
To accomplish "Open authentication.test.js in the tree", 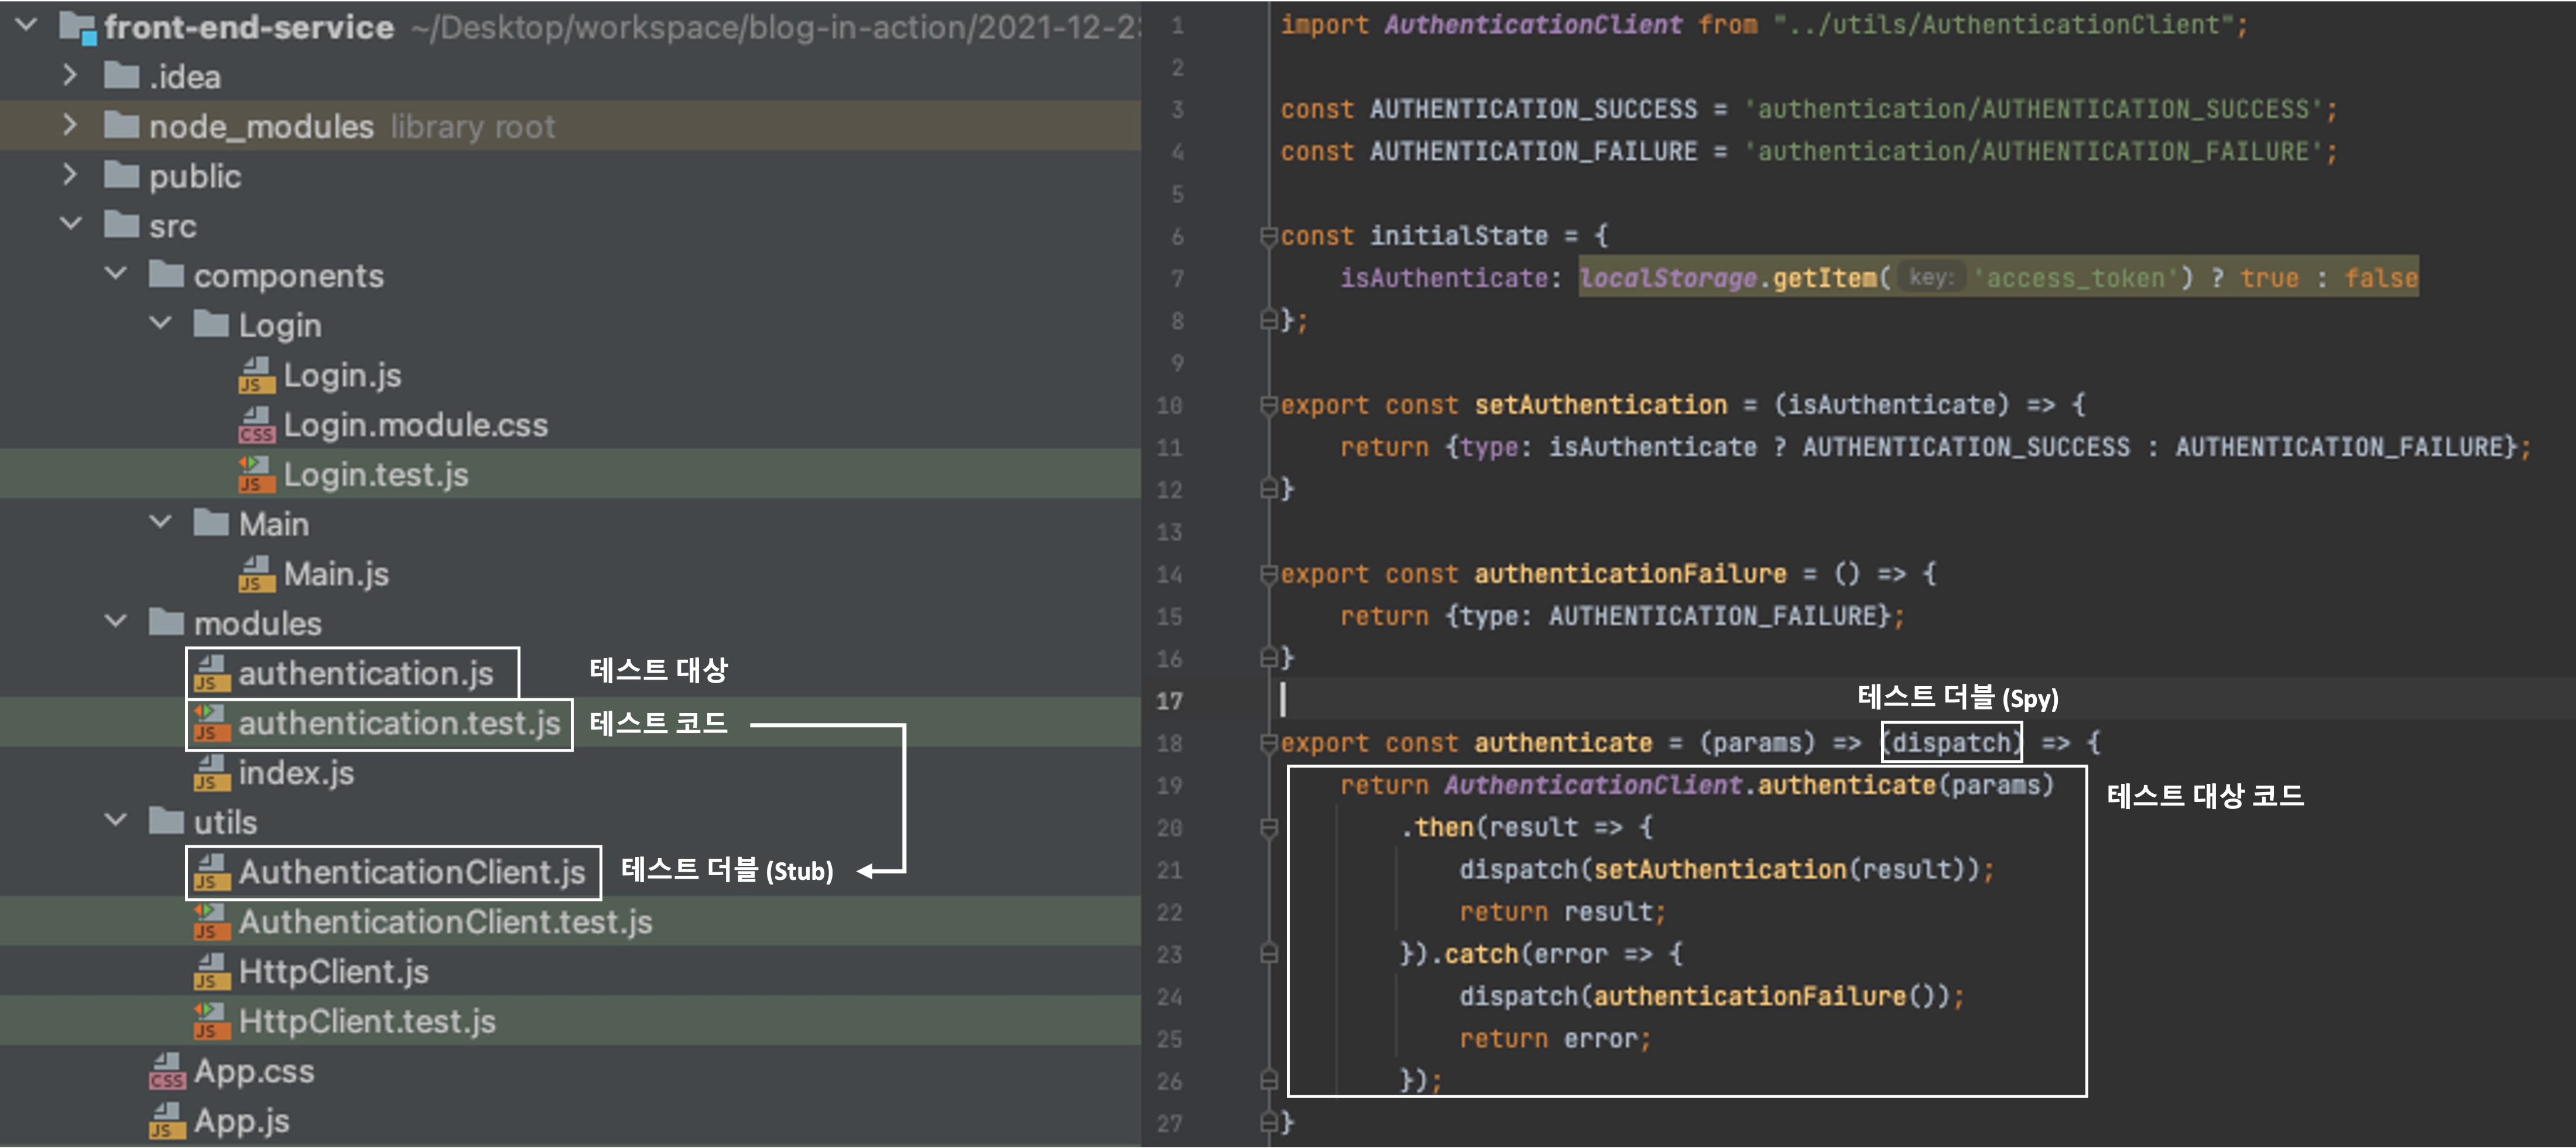I will [x=398, y=723].
